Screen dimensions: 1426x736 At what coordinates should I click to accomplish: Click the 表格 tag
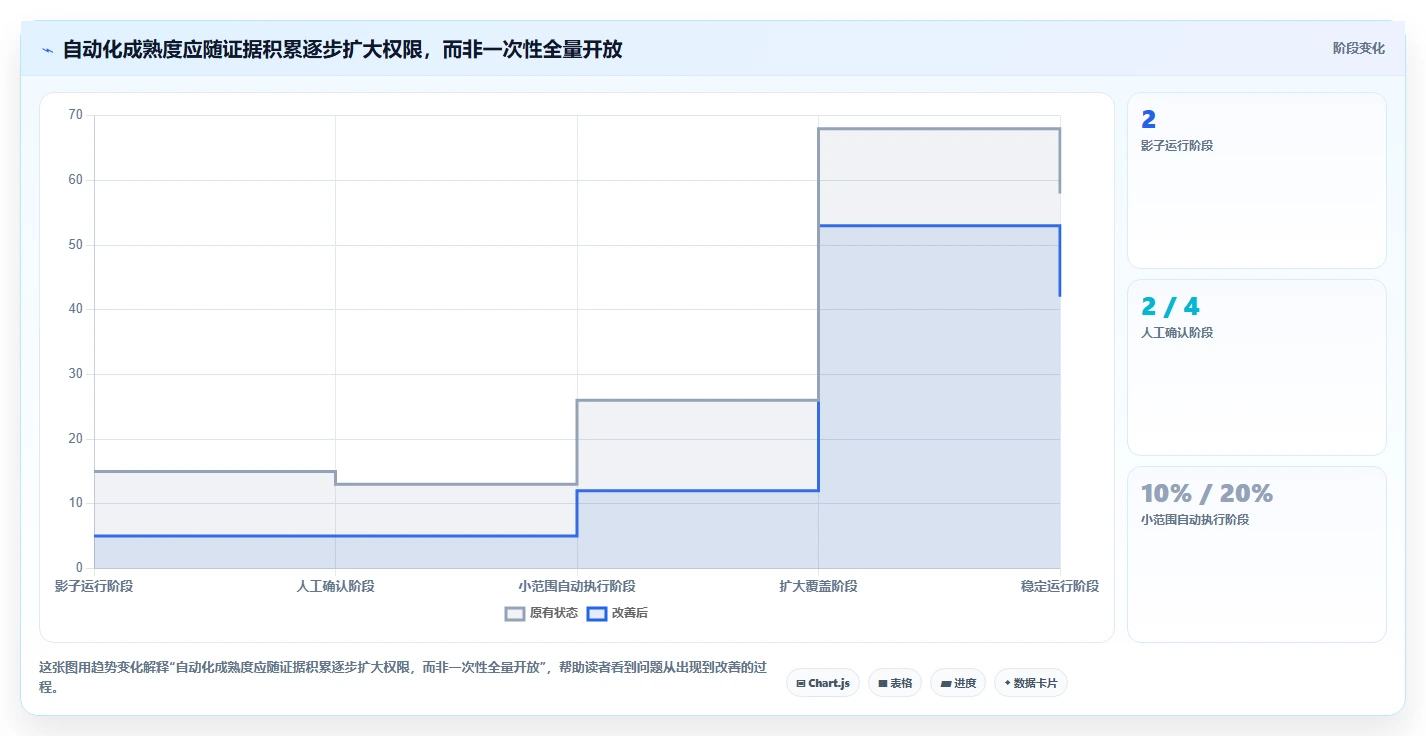click(x=894, y=683)
